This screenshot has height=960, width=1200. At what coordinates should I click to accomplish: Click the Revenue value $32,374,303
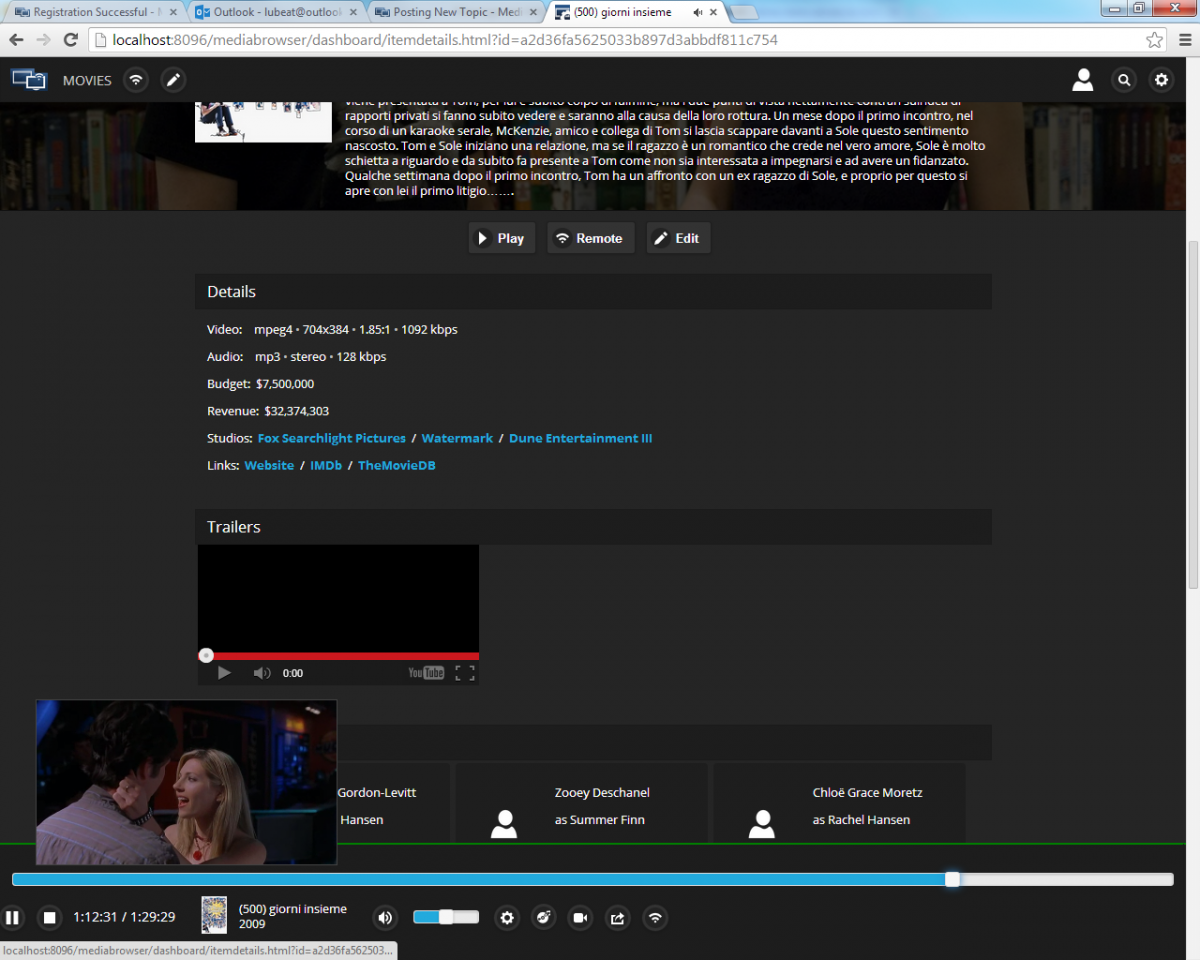click(297, 411)
